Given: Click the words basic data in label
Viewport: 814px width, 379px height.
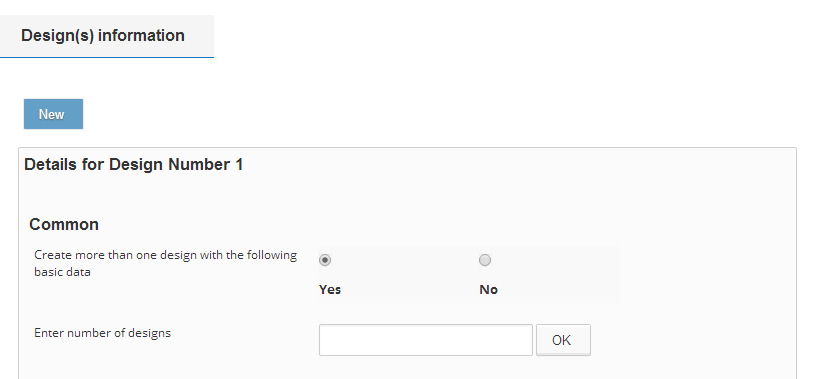Looking at the screenshot, I should click(62, 272).
